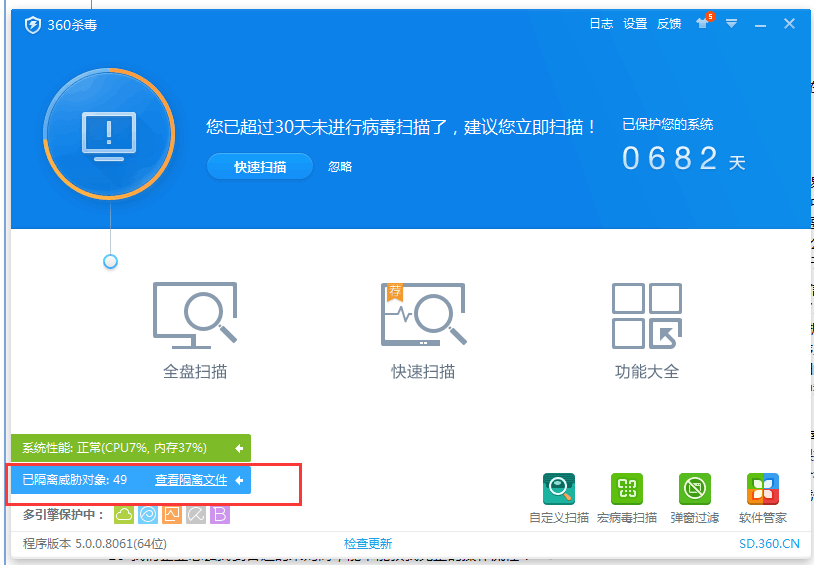
Task: Start scan with blue 快速扫描 button
Action: [260, 167]
